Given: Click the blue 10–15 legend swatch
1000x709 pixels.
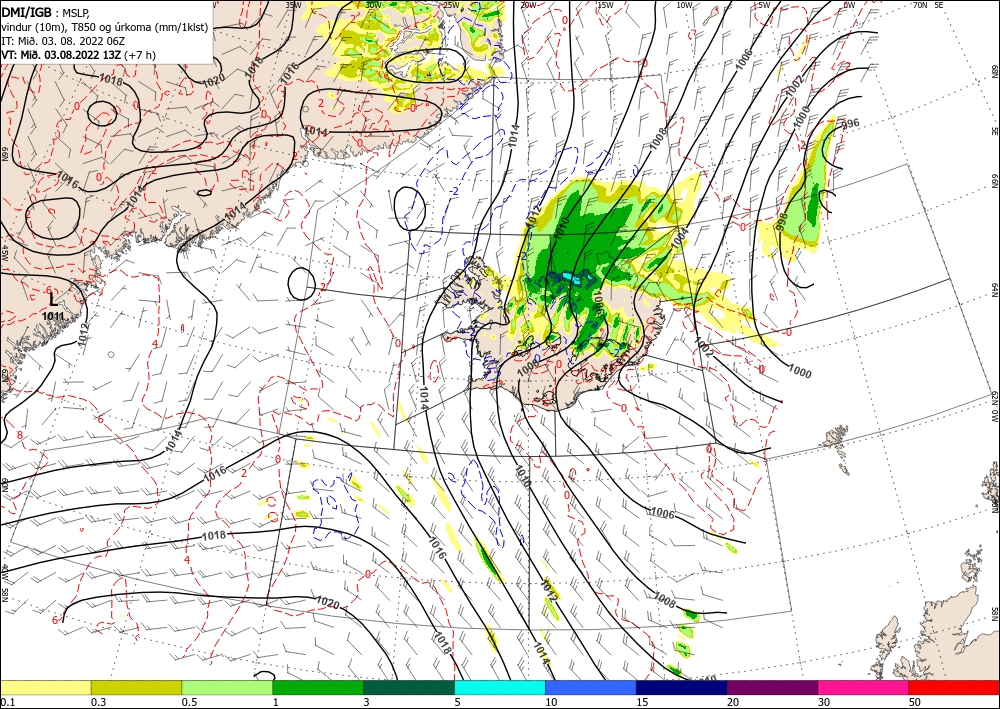Looking at the screenshot, I should [591, 687].
